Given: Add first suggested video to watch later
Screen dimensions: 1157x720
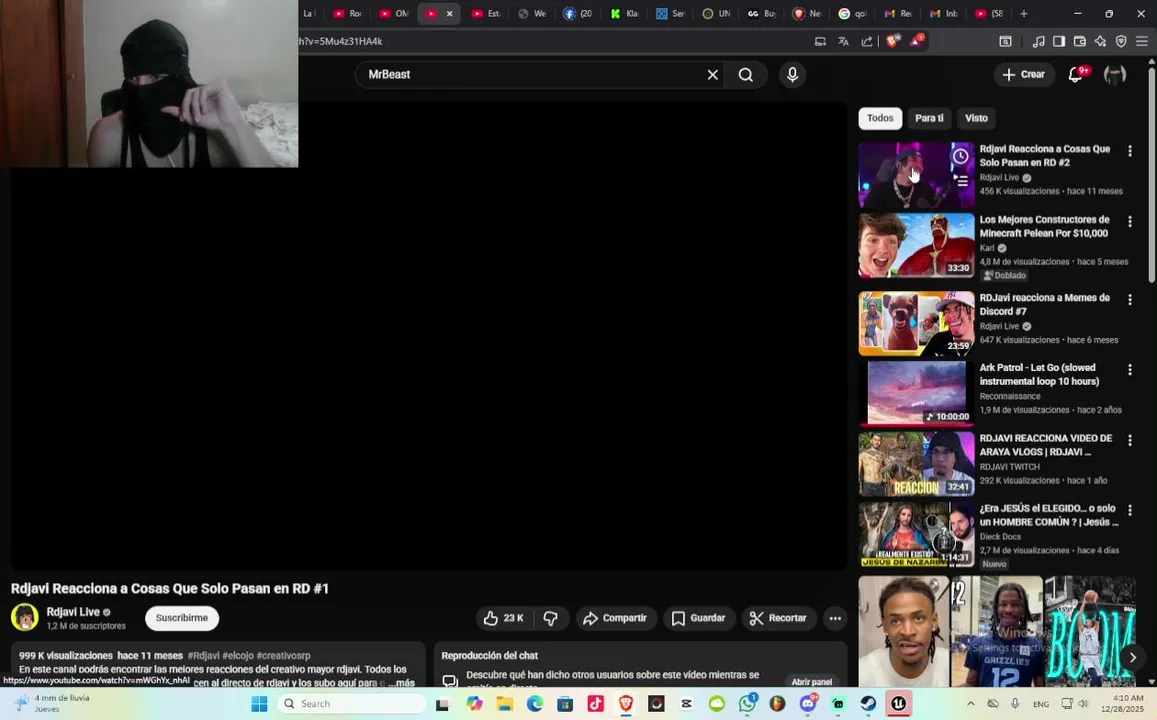Looking at the screenshot, I should (960, 156).
